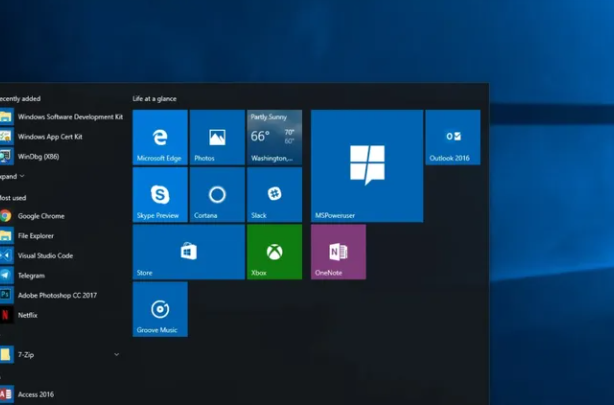Launch the Groove Music tile

160,309
